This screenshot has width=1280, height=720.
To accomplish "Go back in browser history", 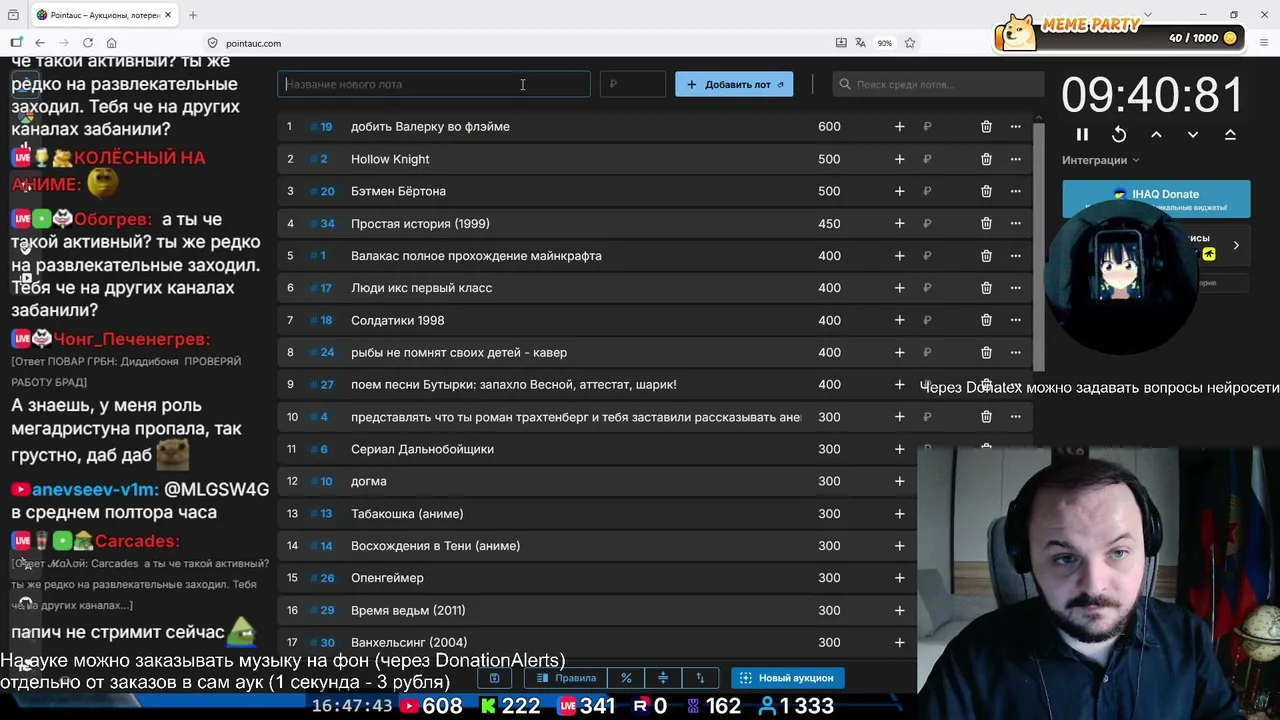I will pos(40,43).
